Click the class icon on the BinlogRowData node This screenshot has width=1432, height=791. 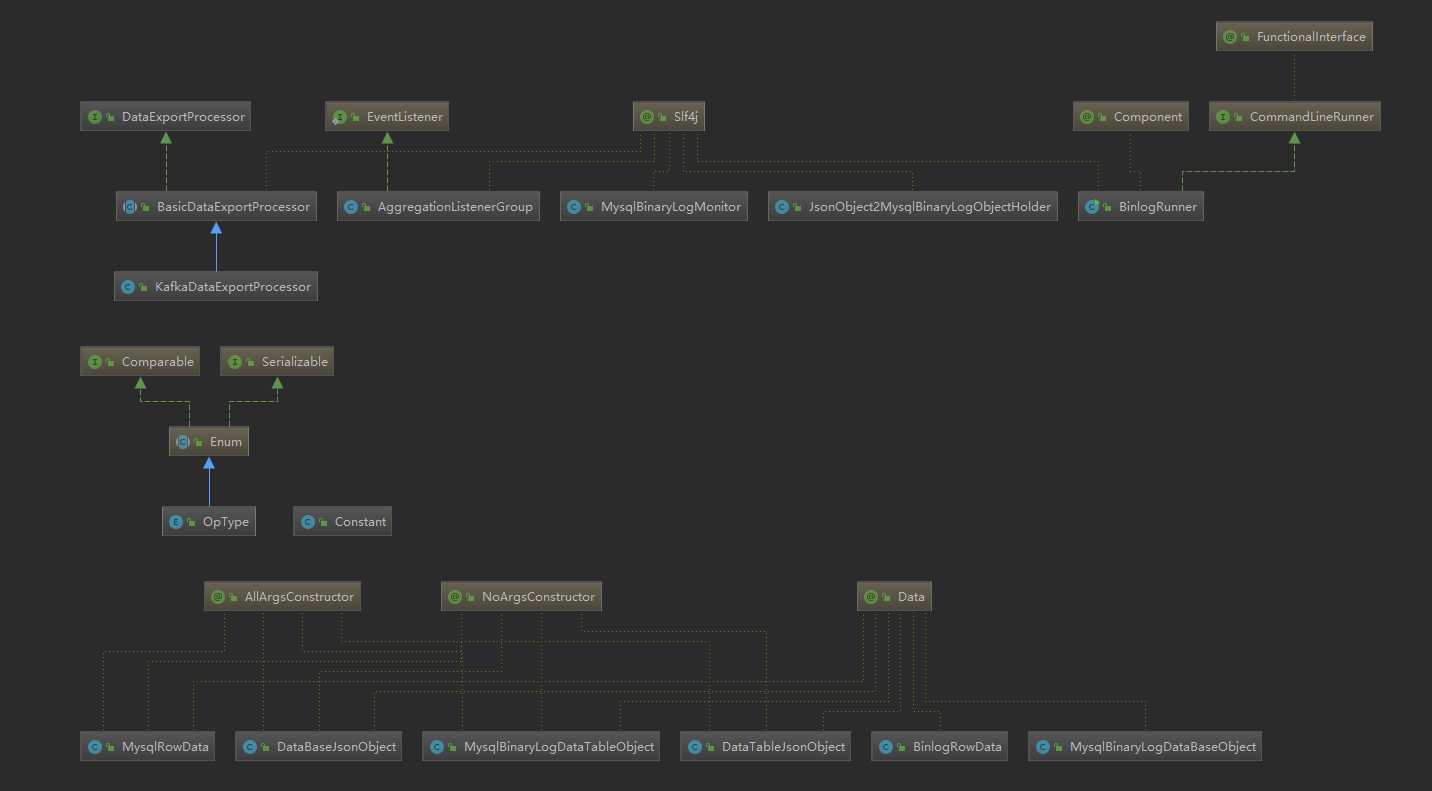click(x=886, y=747)
